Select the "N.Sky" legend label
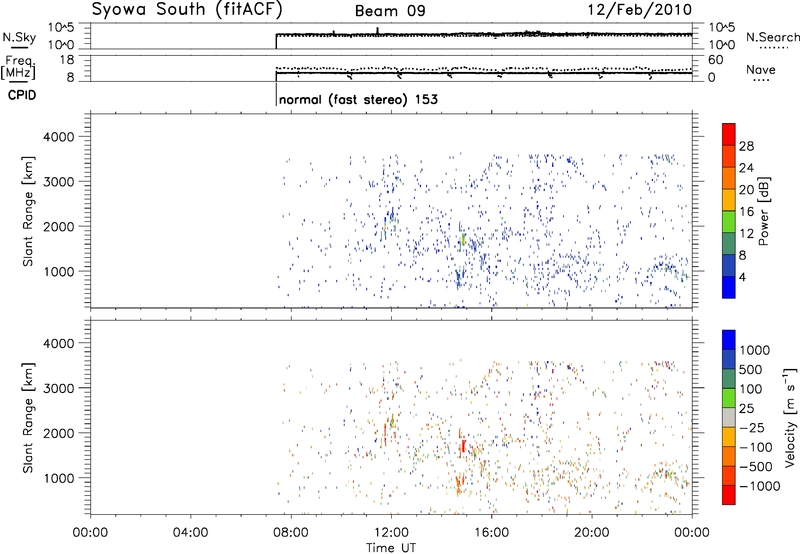Viewport: 800px width, 554px height. click(19, 37)
